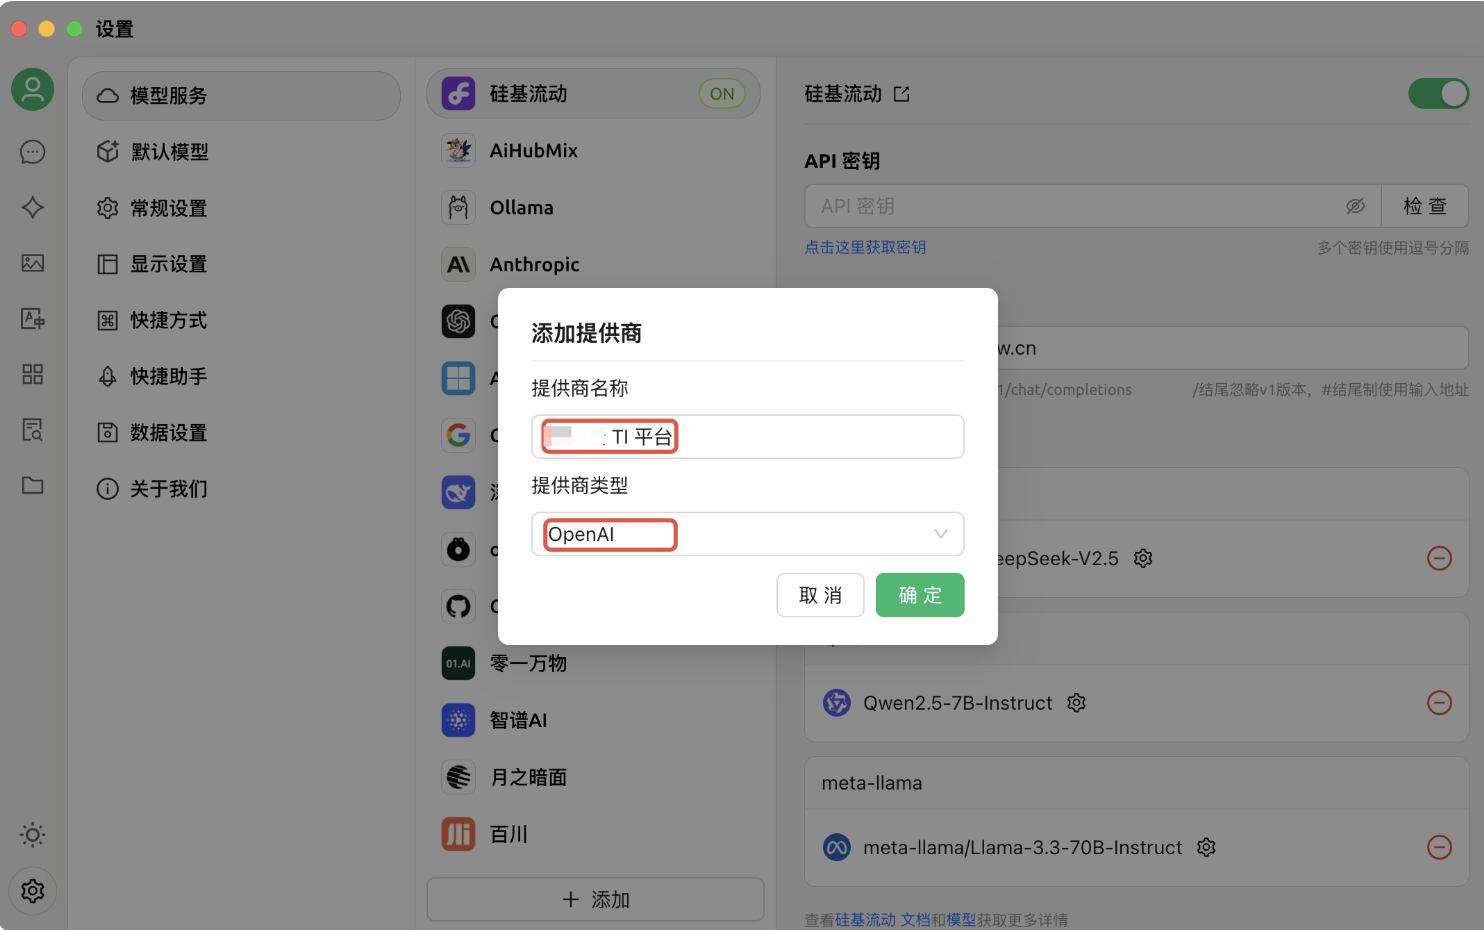Open 数据设置 settings section
This screenshot has height=930, width=1484.
[241, 432]
